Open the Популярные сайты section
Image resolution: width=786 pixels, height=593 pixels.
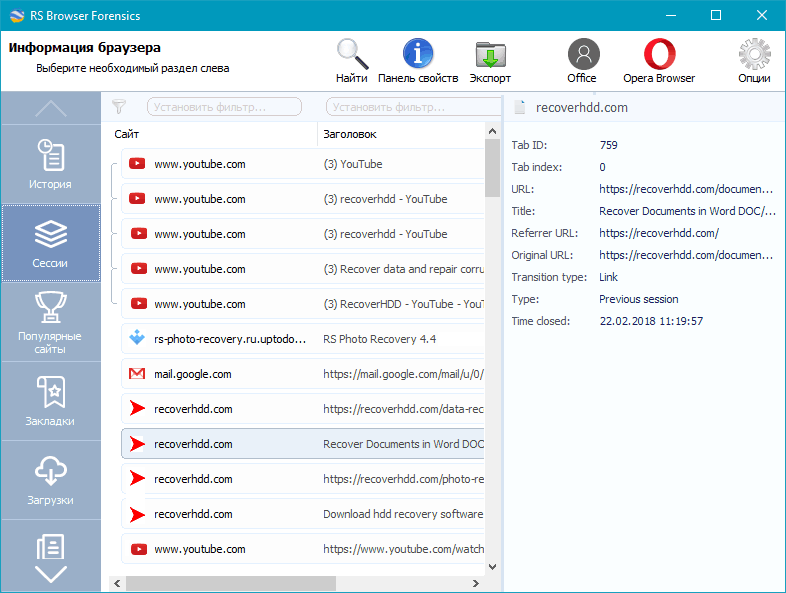coord(50,322)
